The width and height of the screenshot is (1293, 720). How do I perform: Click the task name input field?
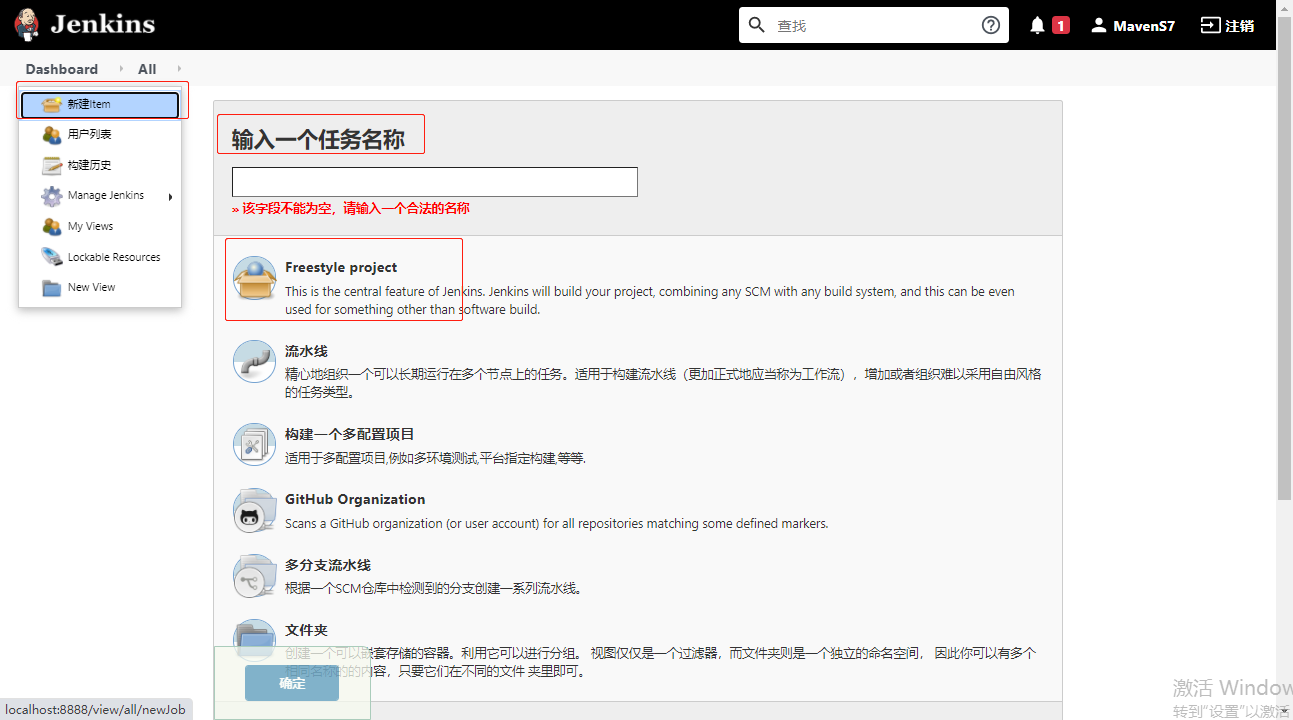pos(435,182)
